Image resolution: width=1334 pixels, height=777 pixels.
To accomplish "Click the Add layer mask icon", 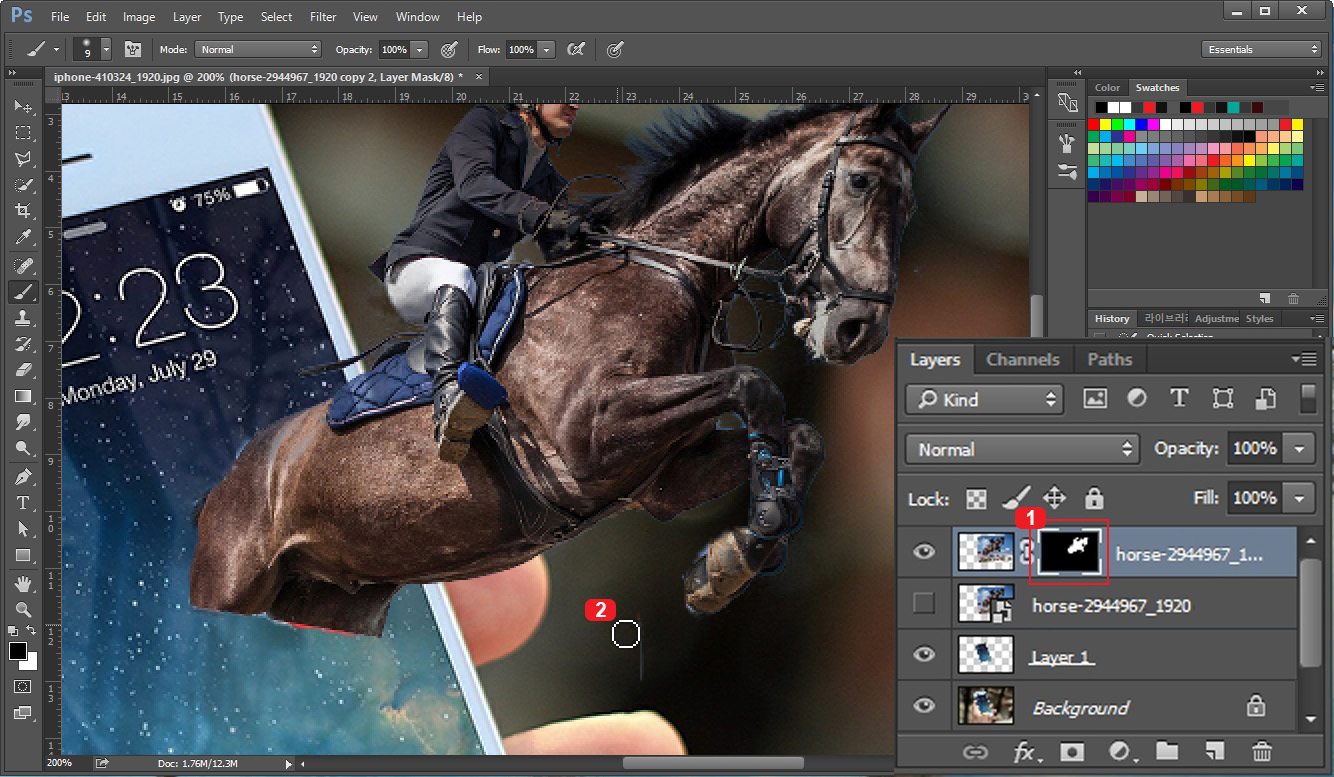I will [1071, 750].
